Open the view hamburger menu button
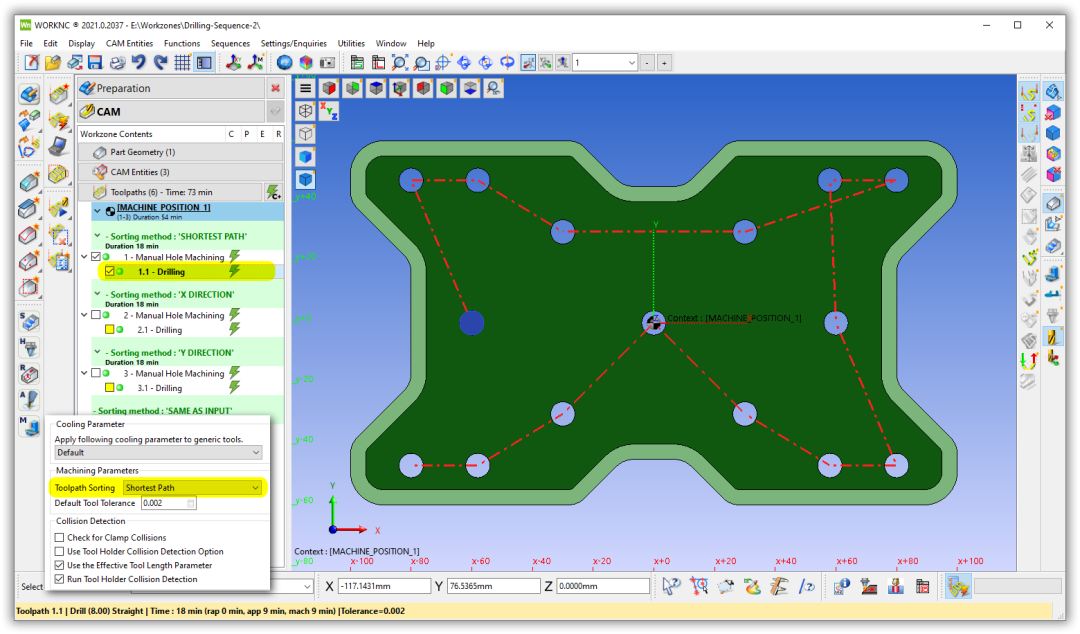 coord(306,88)
